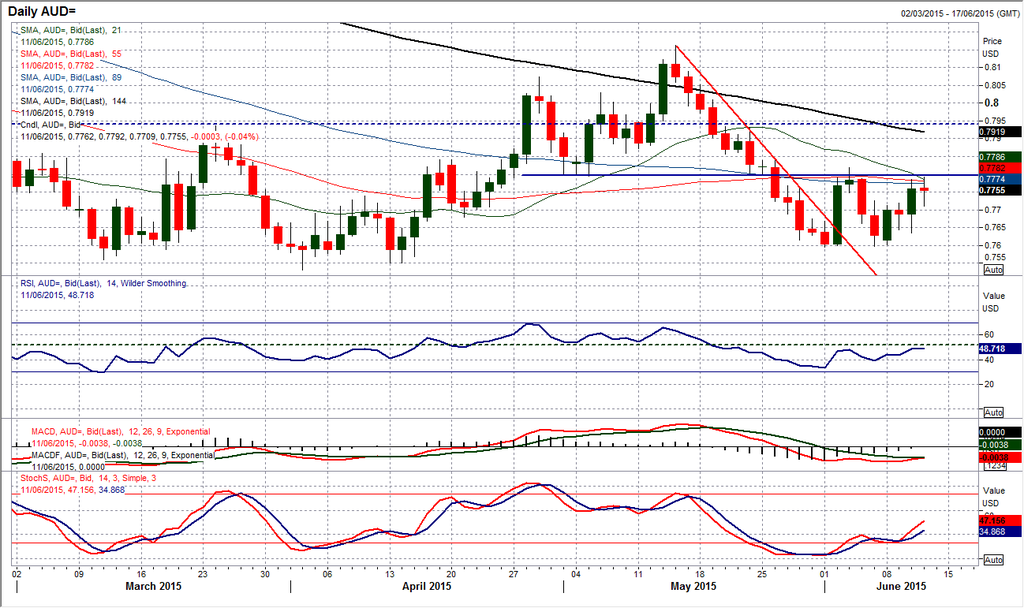
Task: Open the RSI Wilder Smoothing indicator label
Action: pyautogui.click(x=103, y=284)
